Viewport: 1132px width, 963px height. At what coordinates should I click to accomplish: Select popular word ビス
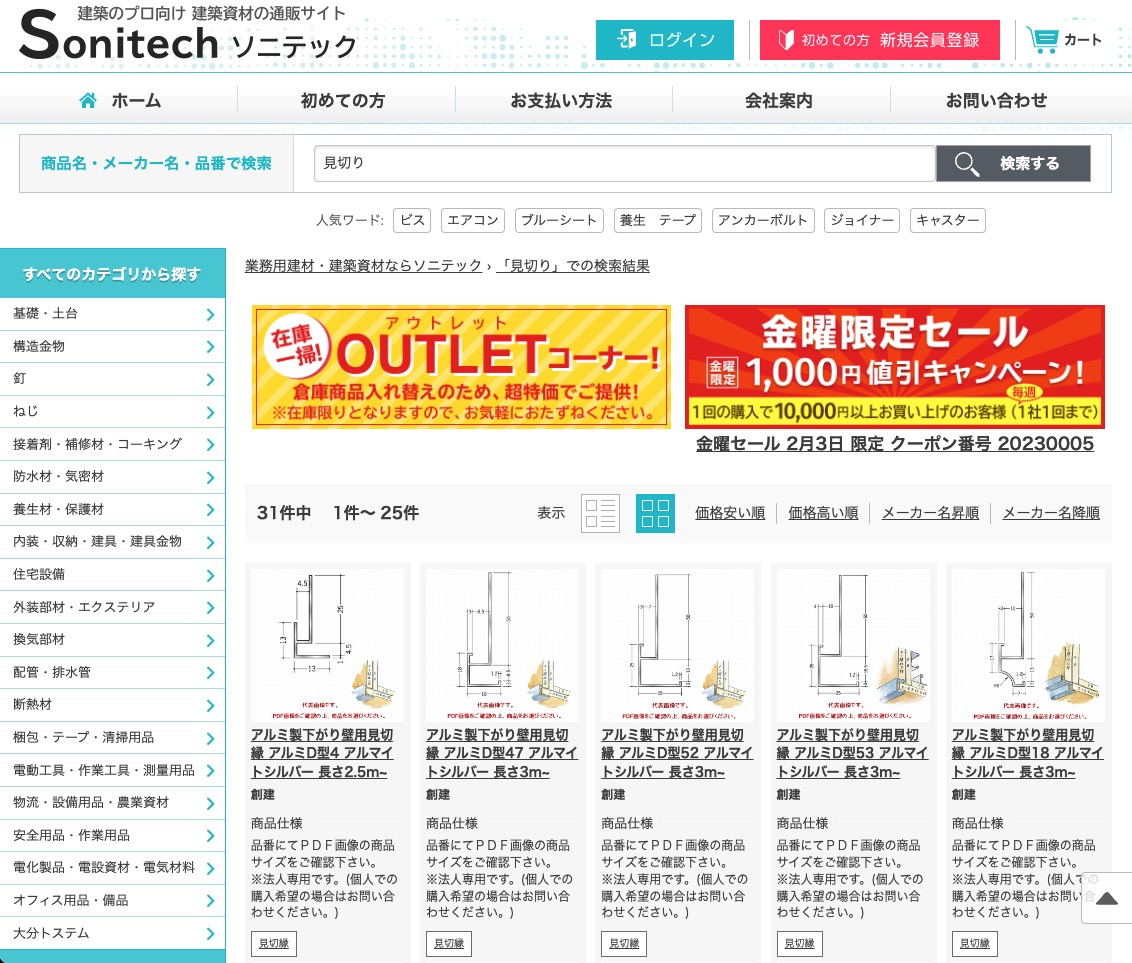[x=412, y=220]
